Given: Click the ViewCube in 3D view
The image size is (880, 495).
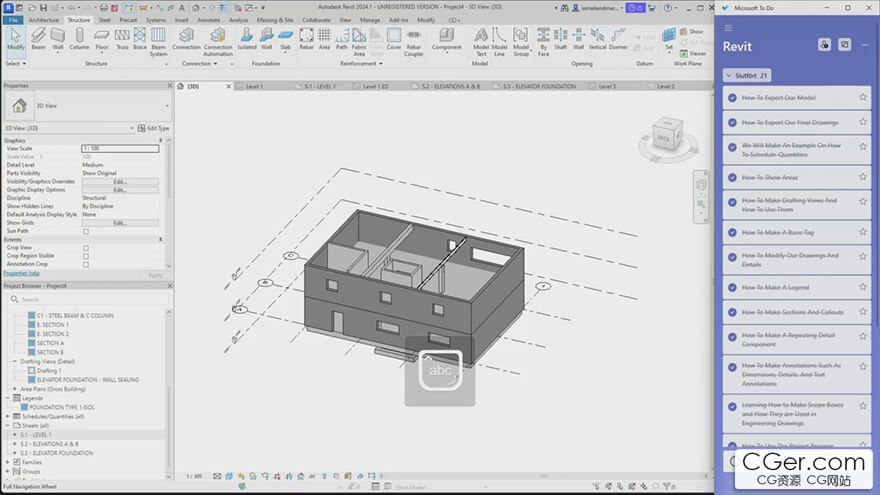Looking at the screenshot, I should pos(667,136).
